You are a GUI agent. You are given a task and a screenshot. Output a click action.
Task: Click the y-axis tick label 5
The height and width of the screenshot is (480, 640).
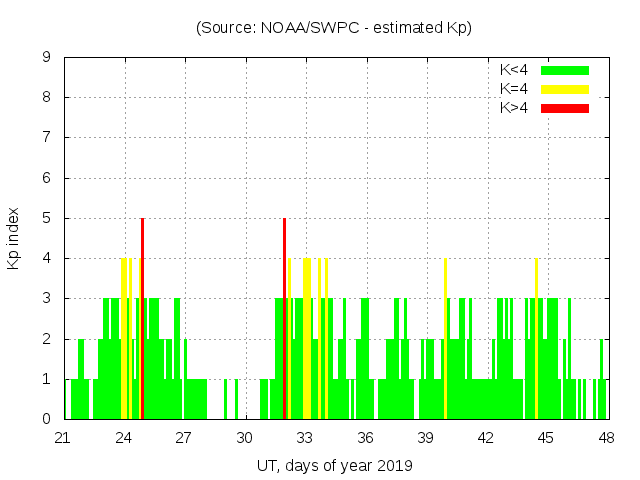(46, 218)
